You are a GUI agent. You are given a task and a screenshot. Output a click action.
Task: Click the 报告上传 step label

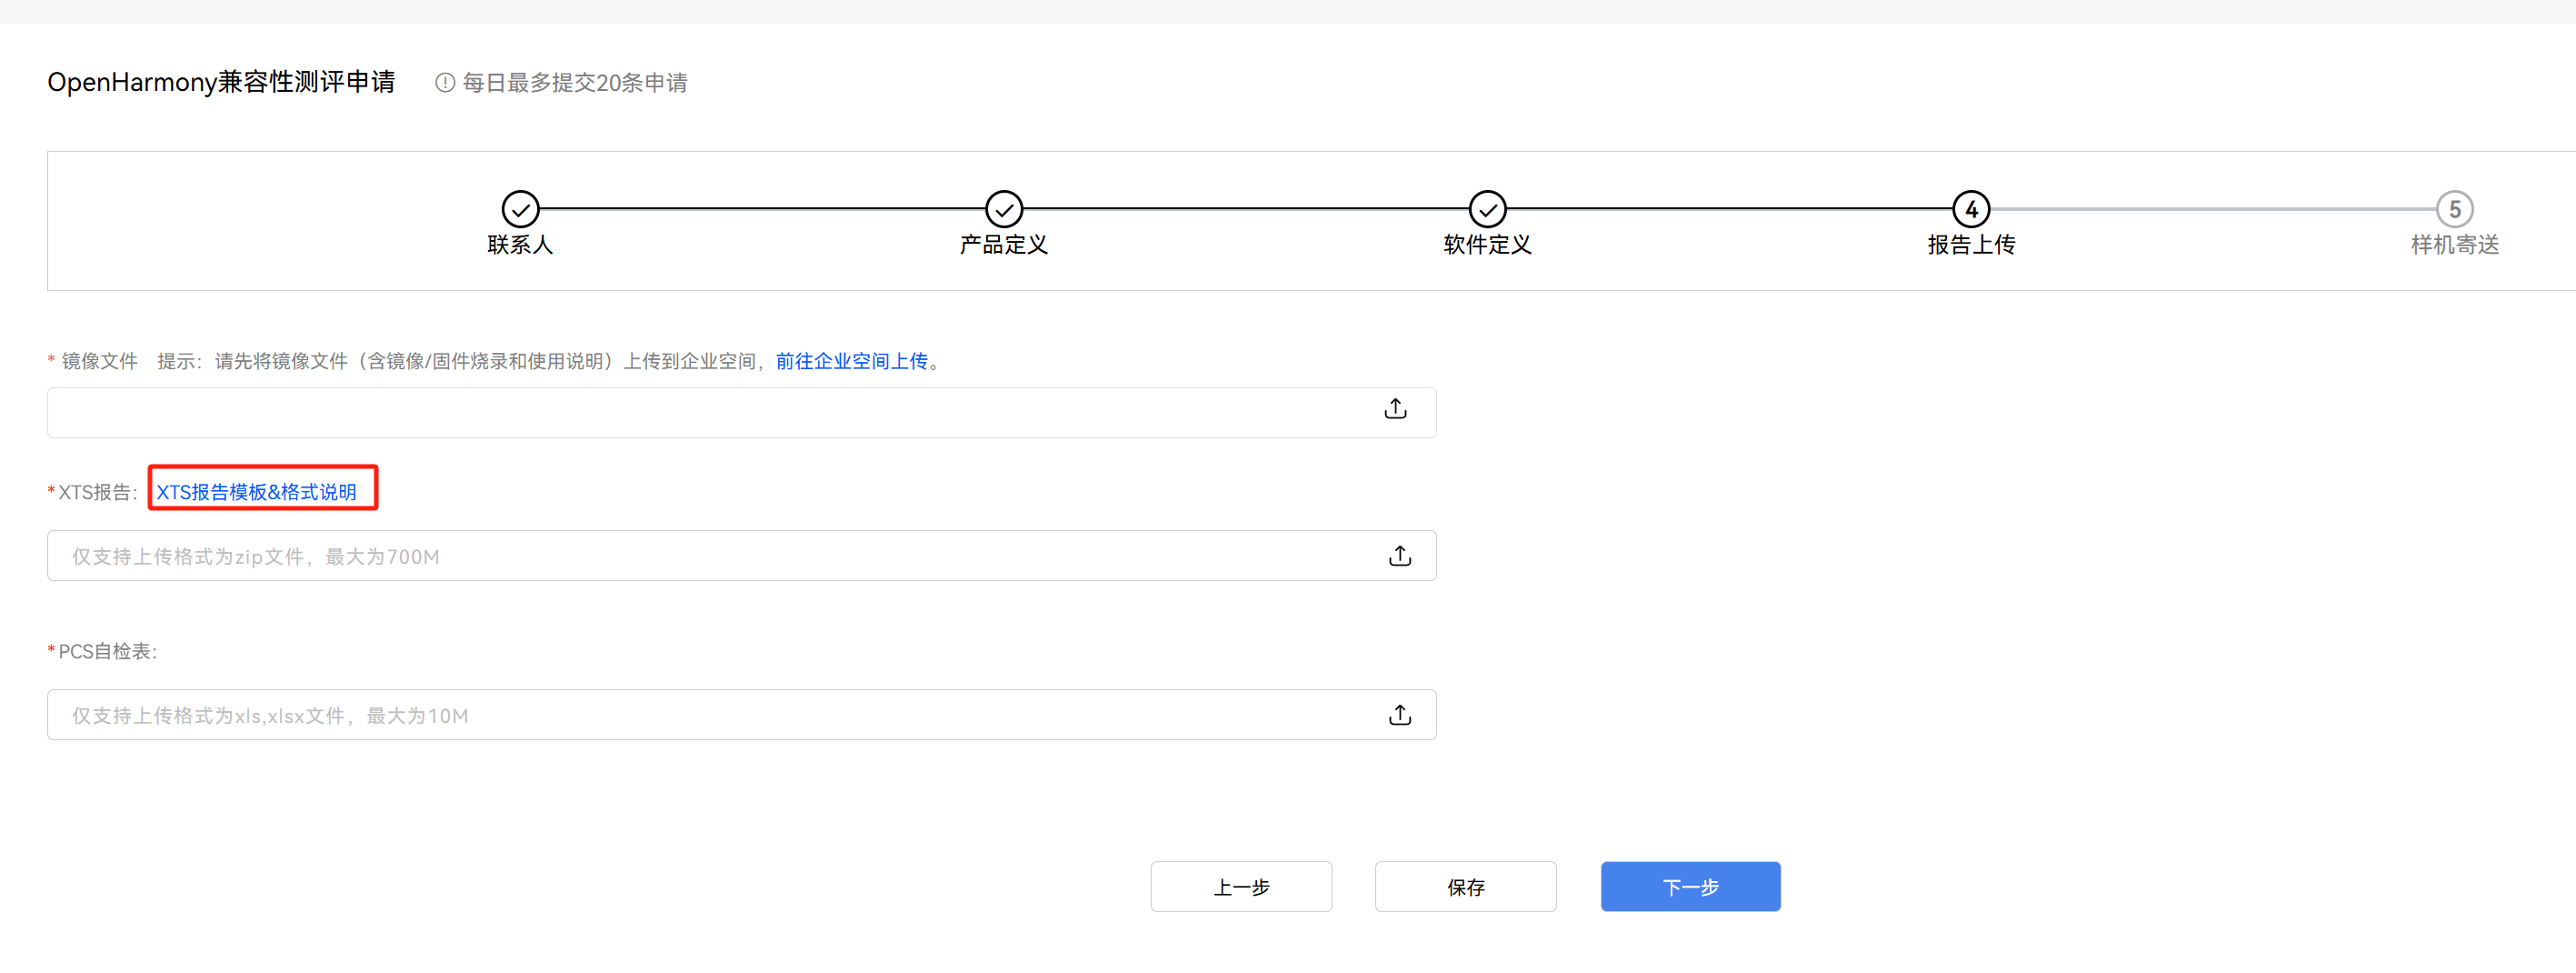(1972, 245)
